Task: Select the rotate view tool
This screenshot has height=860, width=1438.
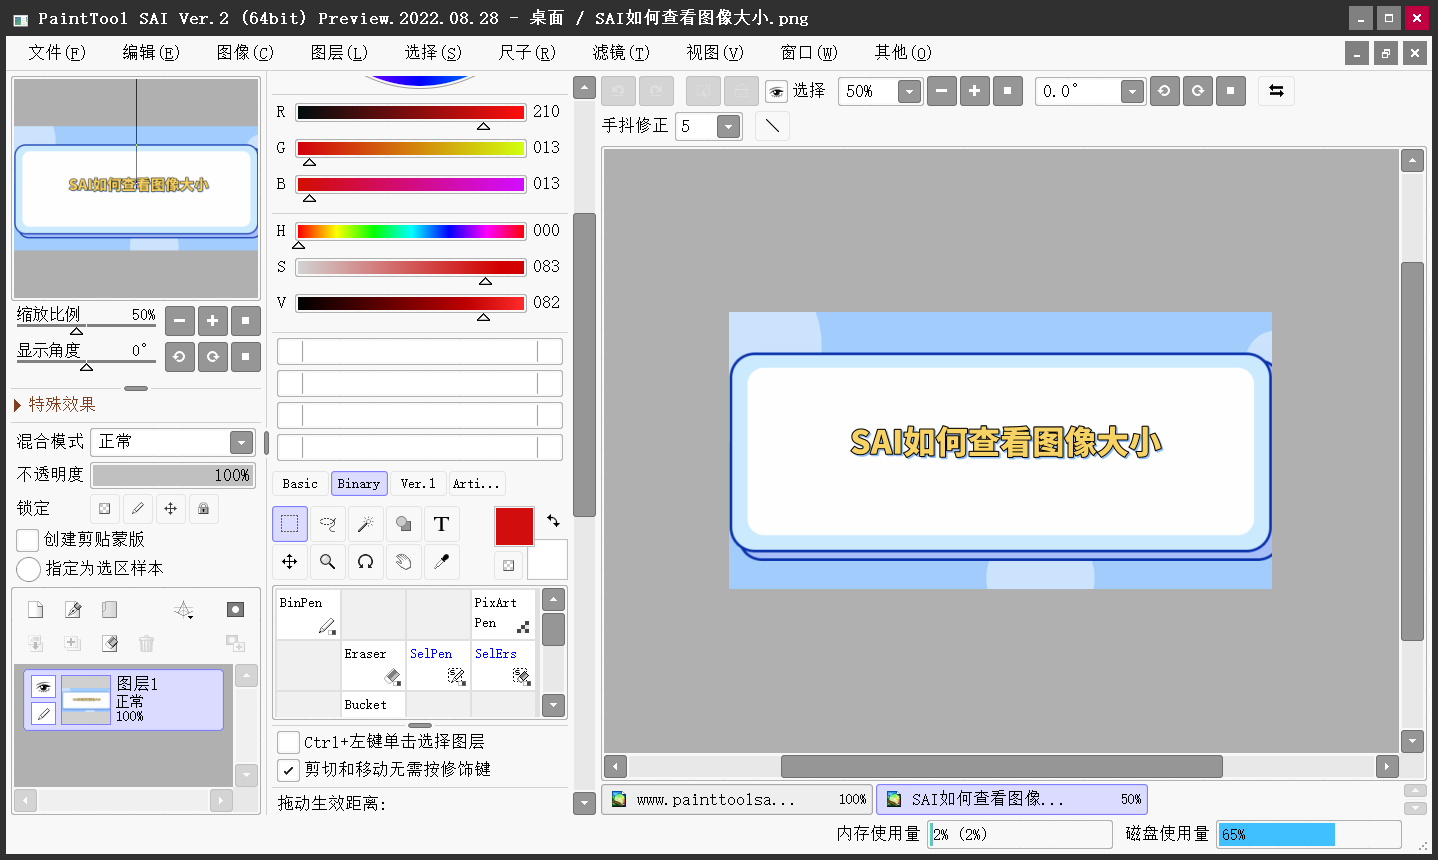Action: (x=365, y=562)
